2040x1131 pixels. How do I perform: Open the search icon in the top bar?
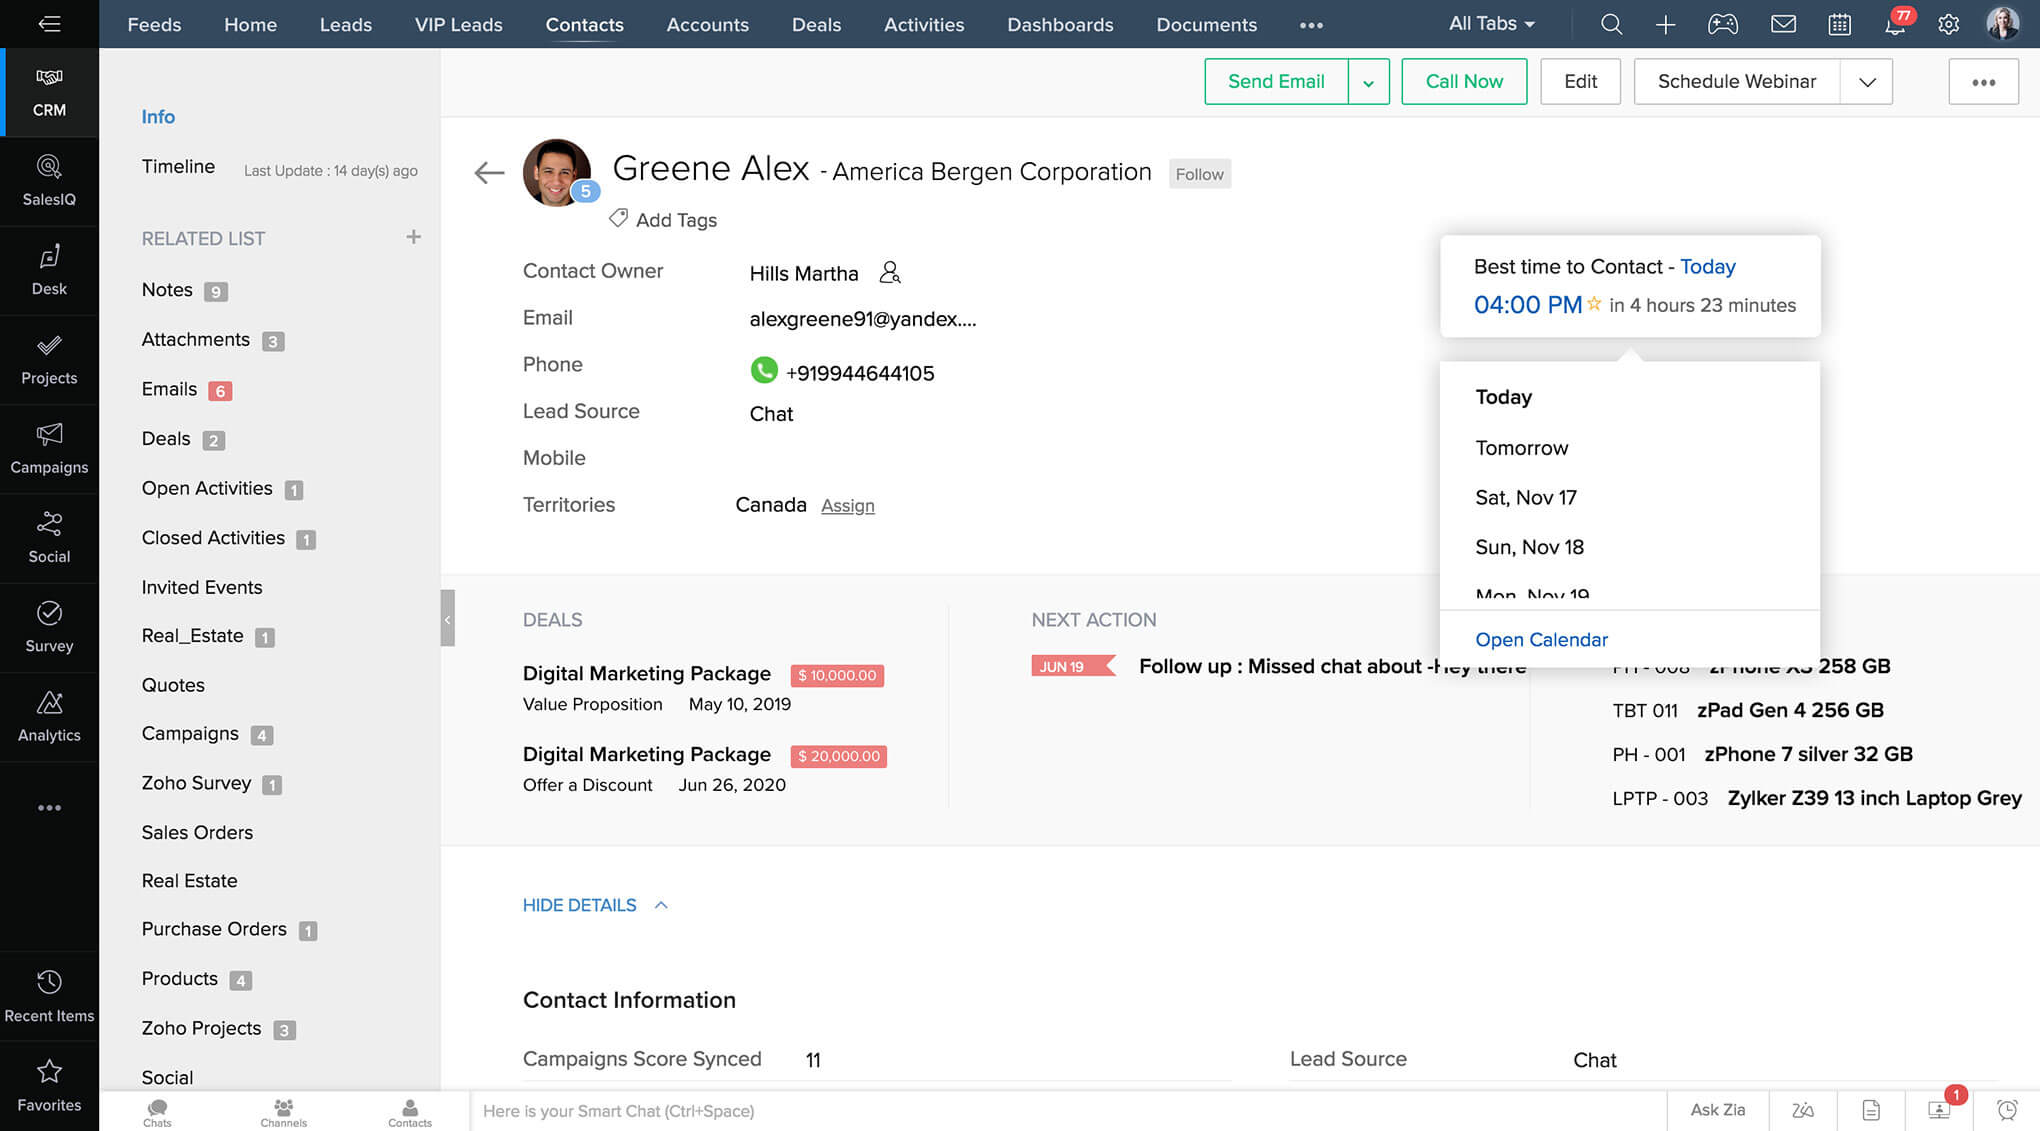coord(1611,24)
